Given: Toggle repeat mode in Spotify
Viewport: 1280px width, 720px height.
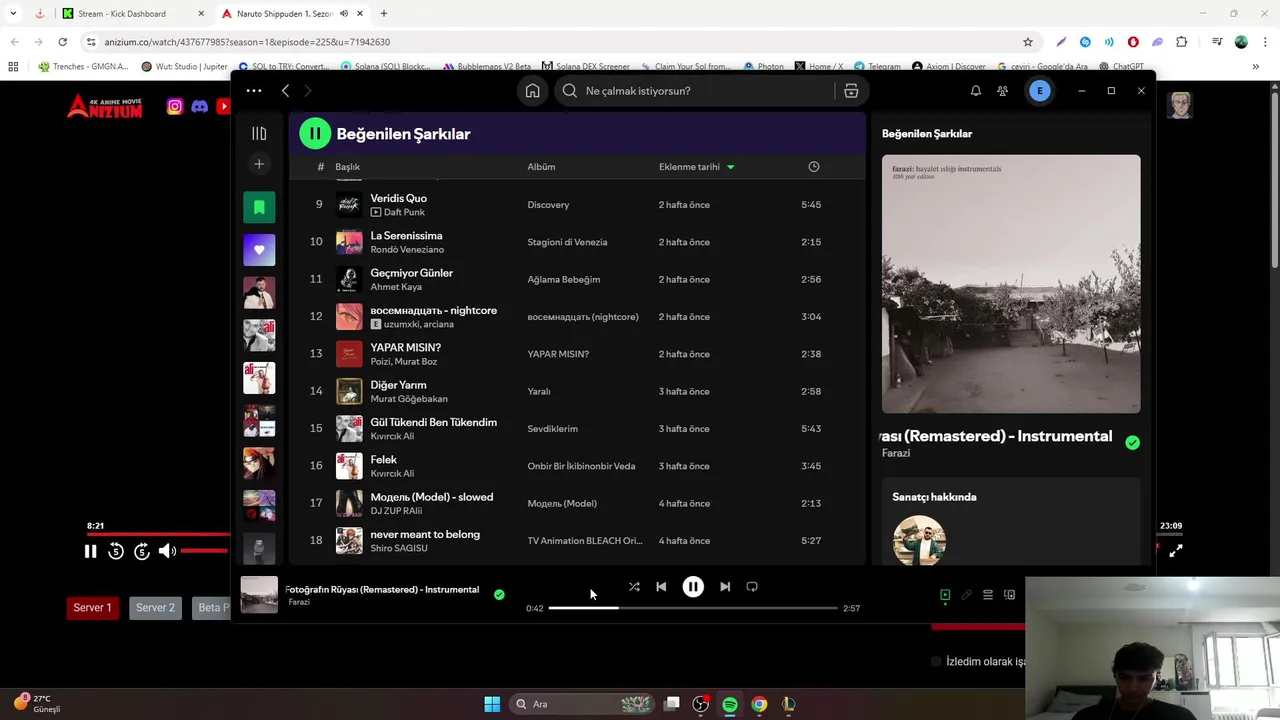Looking at the screenshot, I should 752,587.
